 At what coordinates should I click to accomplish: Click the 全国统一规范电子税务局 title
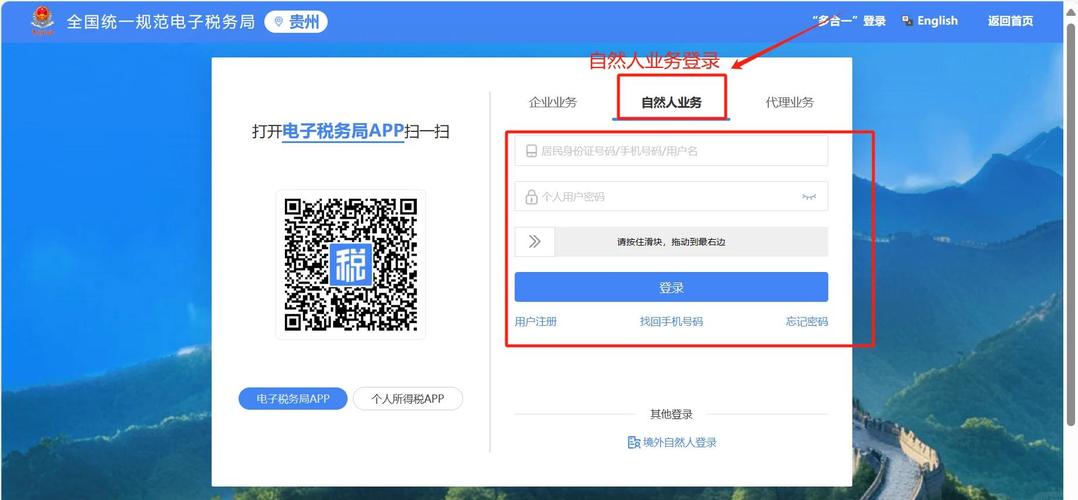tap(160, 21)
